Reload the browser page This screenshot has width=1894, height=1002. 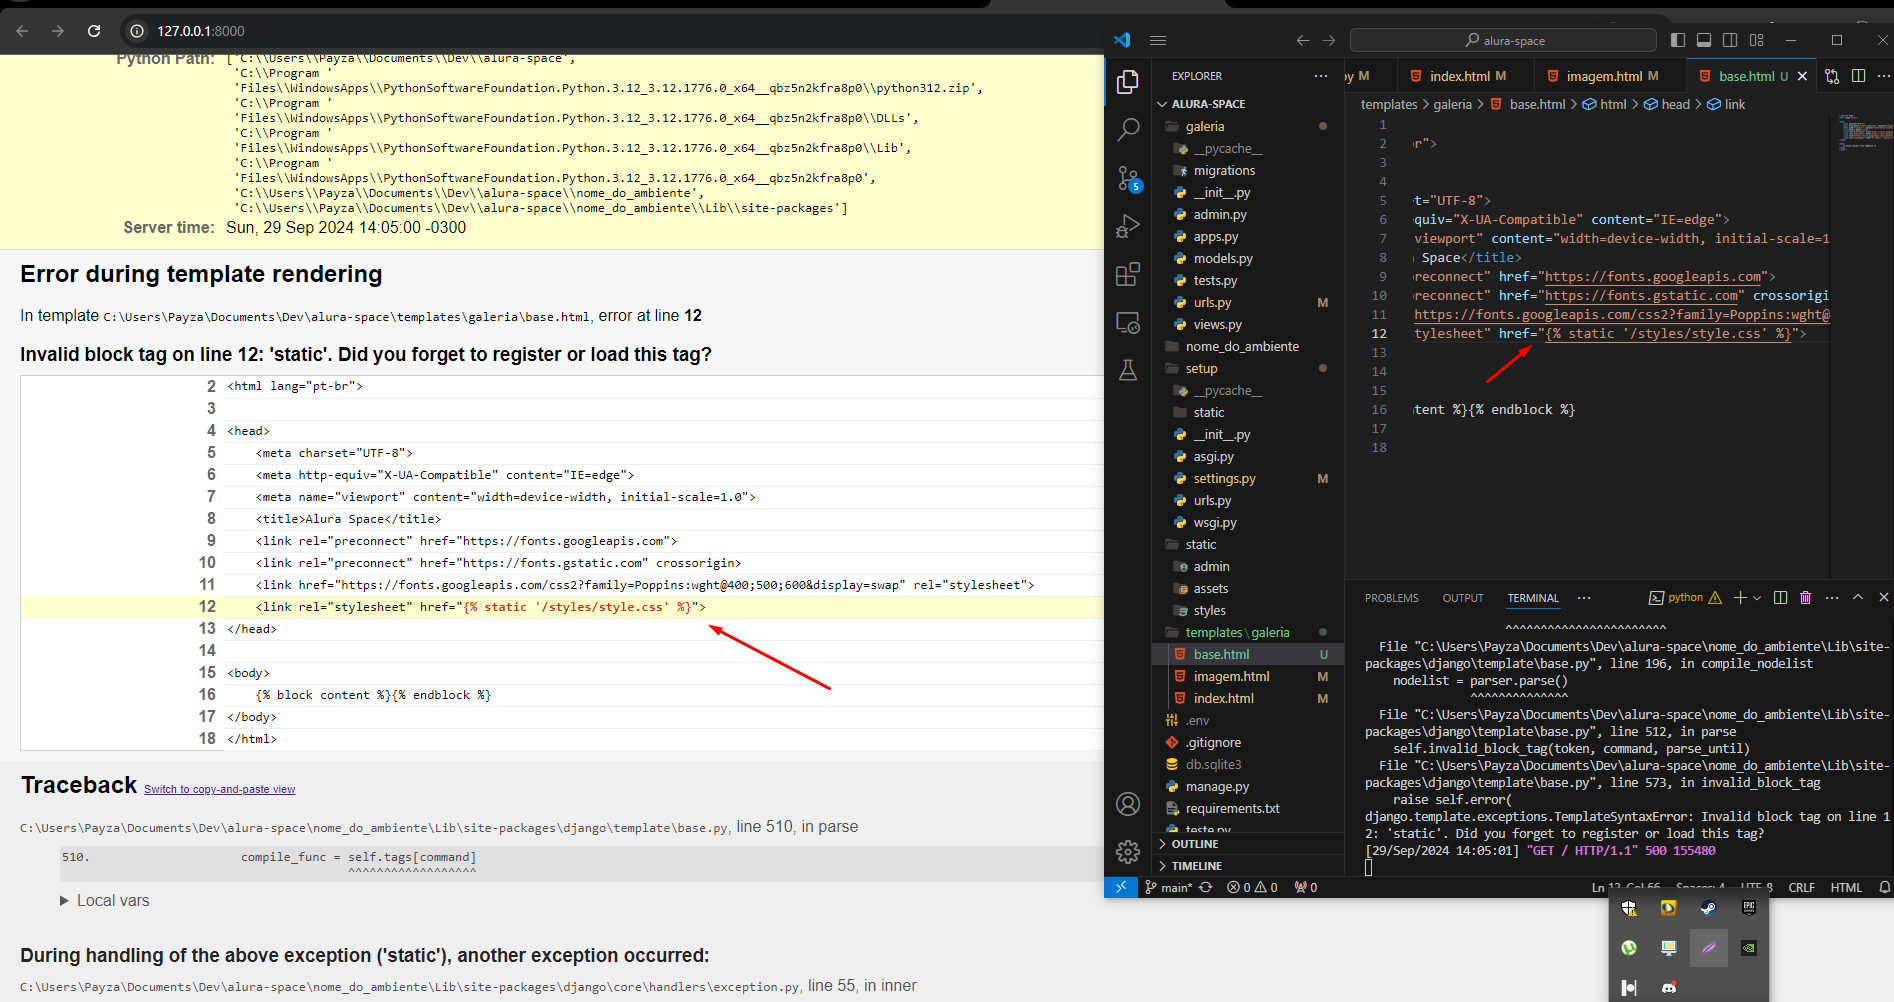click(x=94, y=31)
